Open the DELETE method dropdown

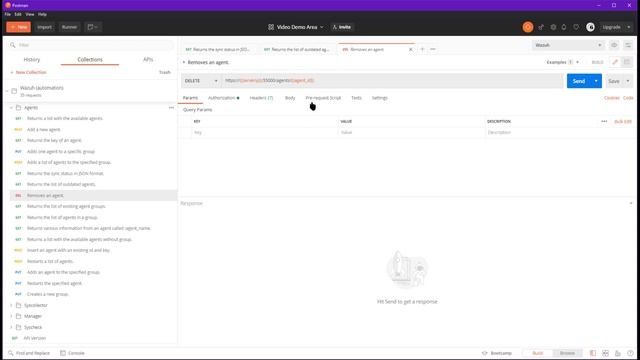(201, 81)
